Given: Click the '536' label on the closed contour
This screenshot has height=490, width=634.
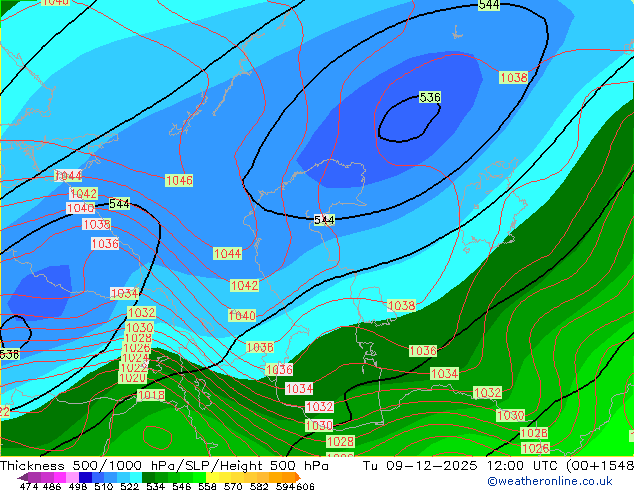Looking at the screenshot, I should tap(430, 97).
